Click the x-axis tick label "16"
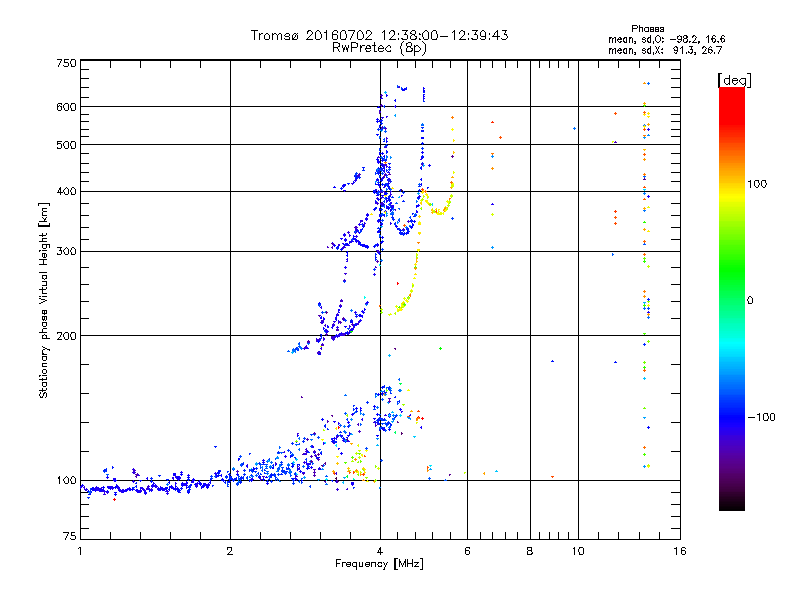Image resolution: width=800 pixels, height=600 pixels. tap(680, 551)
